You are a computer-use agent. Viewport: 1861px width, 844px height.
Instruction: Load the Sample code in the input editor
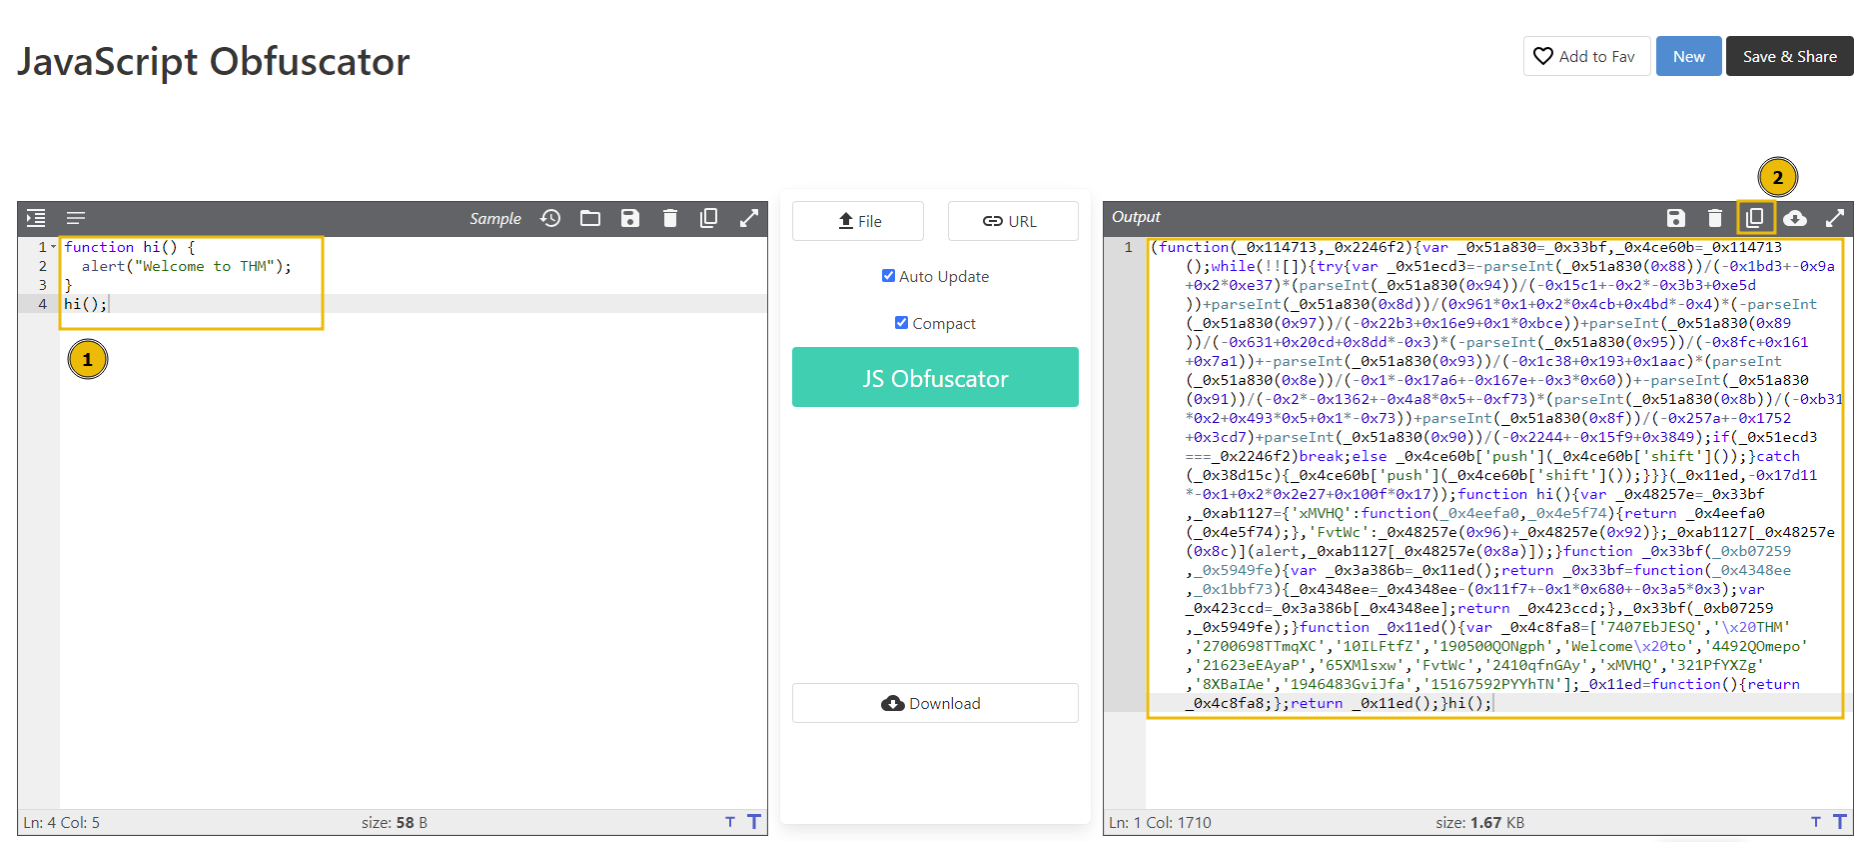click(x=495, y=218)
